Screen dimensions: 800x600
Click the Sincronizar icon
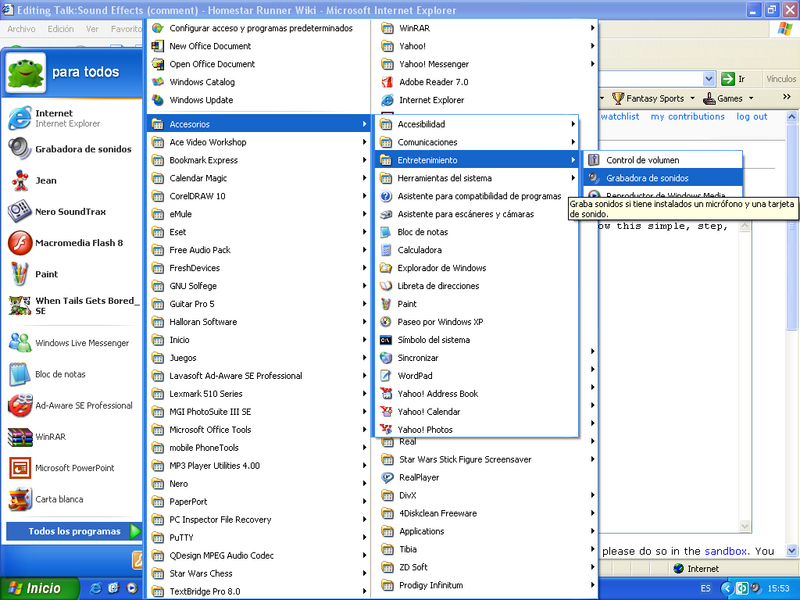tap(386, 358)
